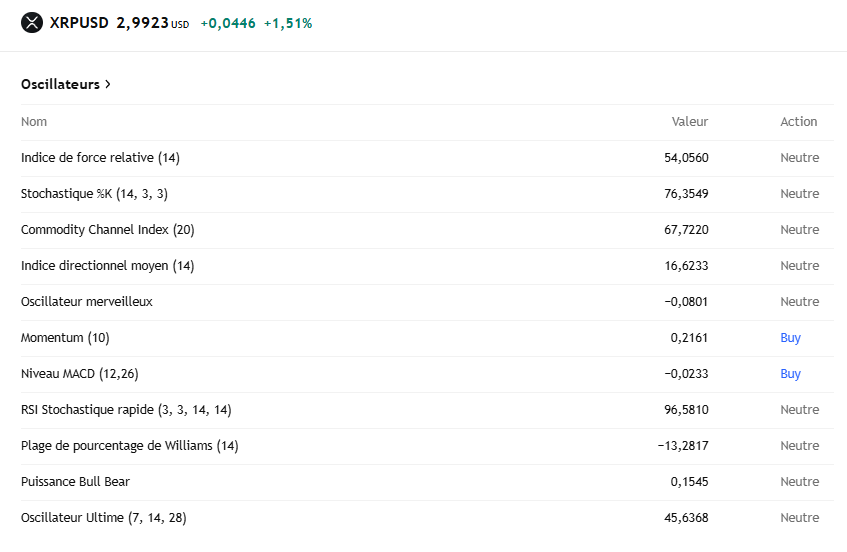Select the Indice de force relative row
The width and height of the screenshot is (847, 552).
100,158
